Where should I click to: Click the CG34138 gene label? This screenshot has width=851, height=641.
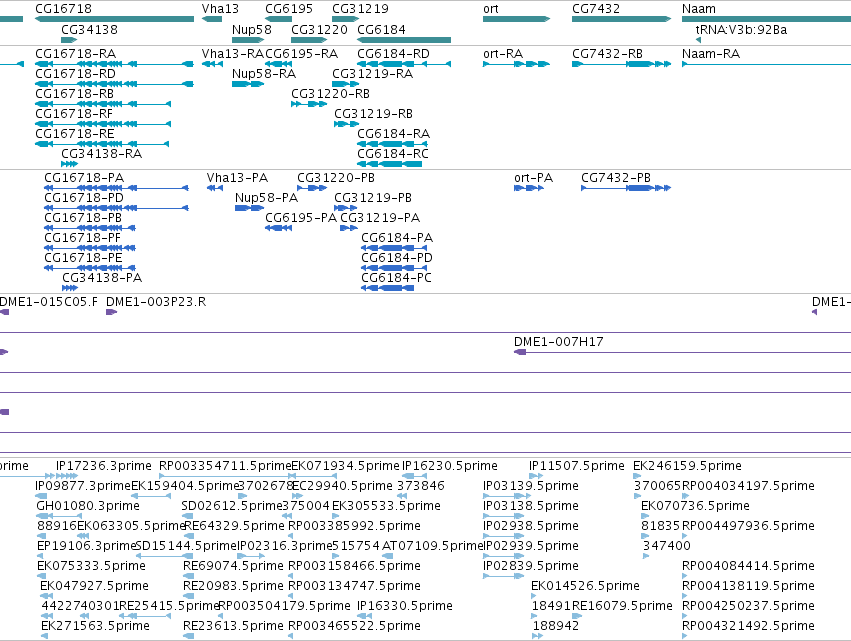(90, 29)
